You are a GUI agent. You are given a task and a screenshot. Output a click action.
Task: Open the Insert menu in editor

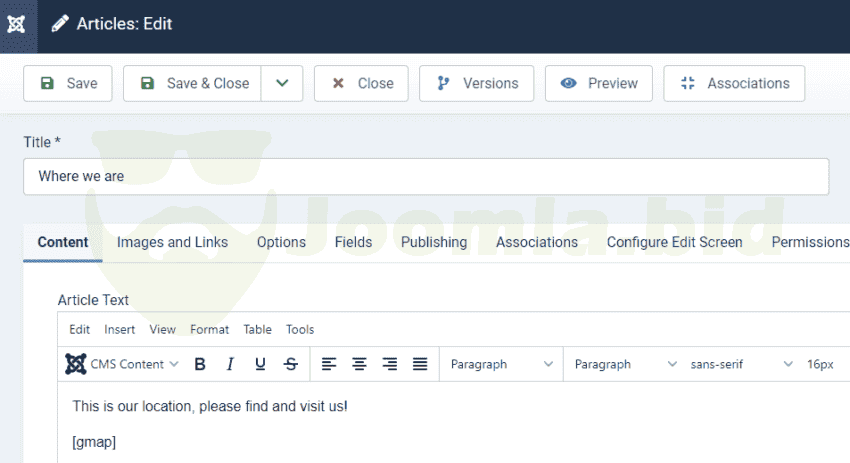tap(120, 329)
